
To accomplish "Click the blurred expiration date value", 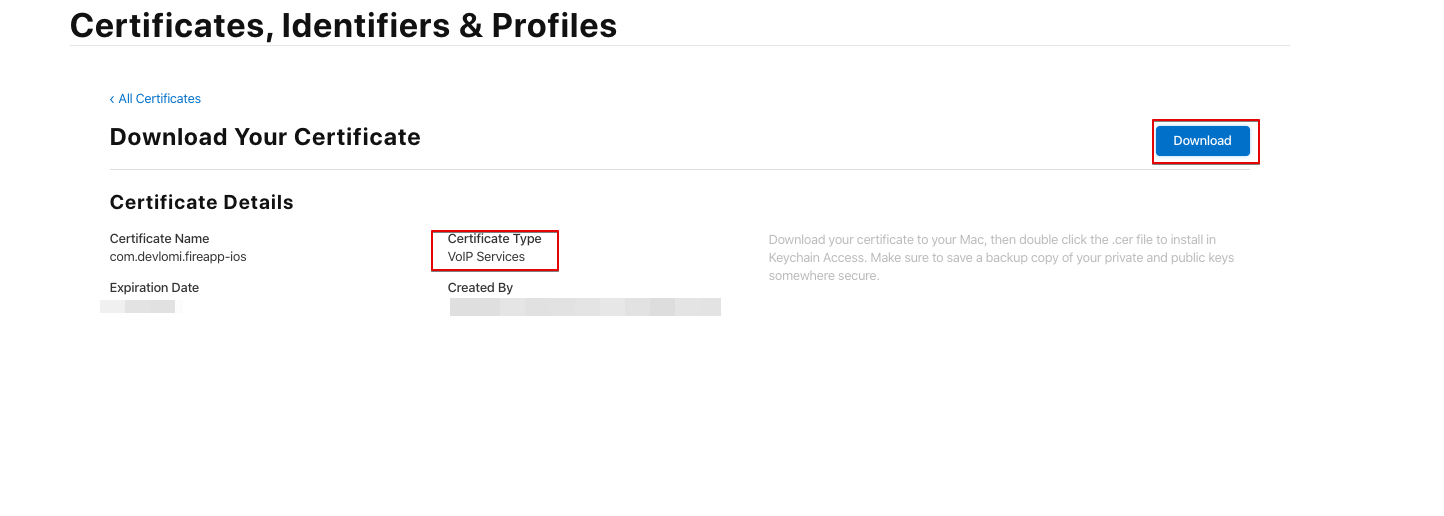I will (140, 306).
